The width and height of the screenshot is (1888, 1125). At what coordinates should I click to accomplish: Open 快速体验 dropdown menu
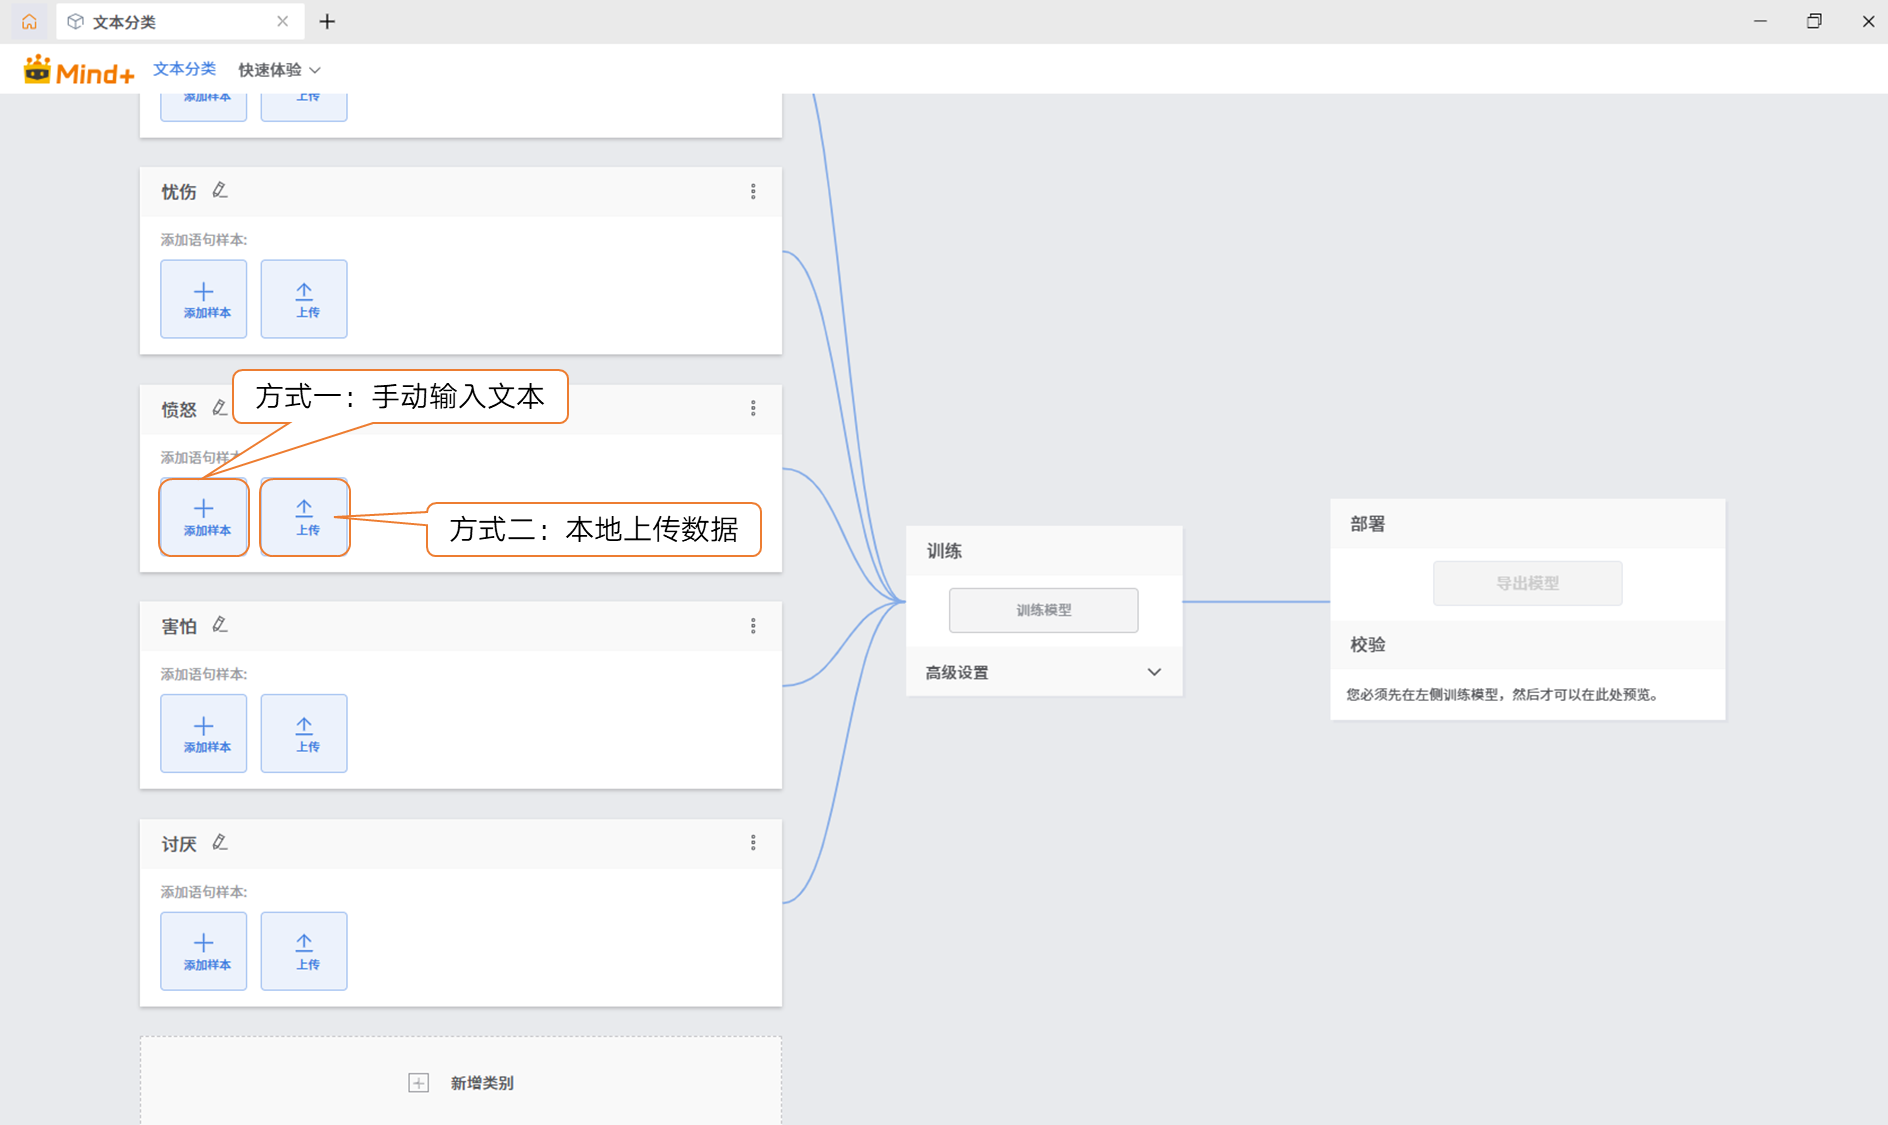[279, 70]
